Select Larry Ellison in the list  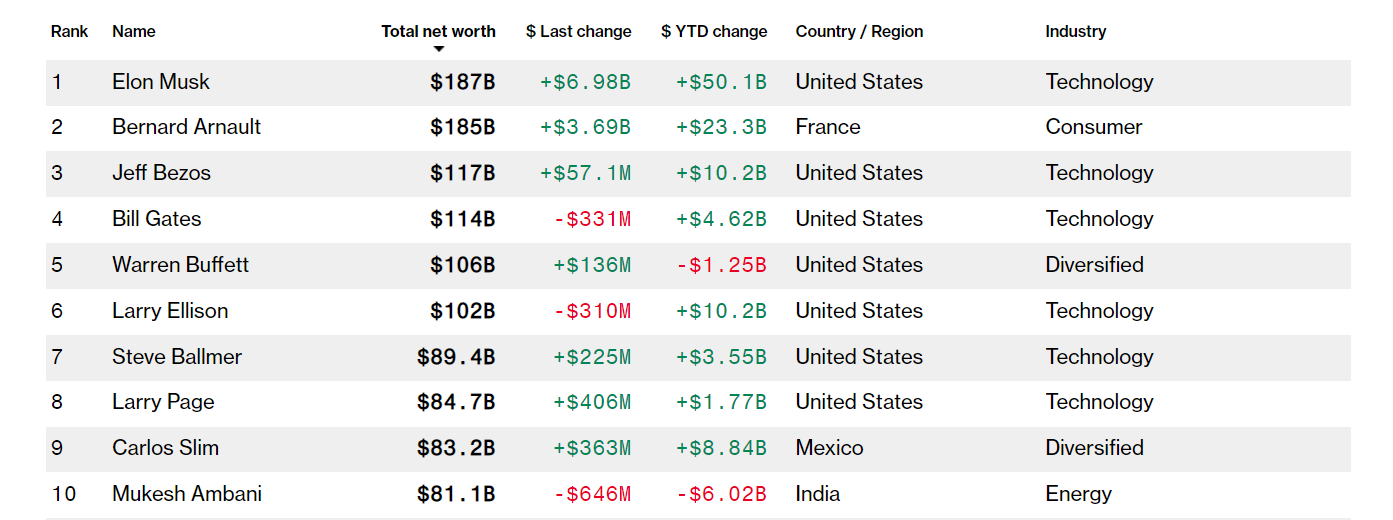[170, 311]
